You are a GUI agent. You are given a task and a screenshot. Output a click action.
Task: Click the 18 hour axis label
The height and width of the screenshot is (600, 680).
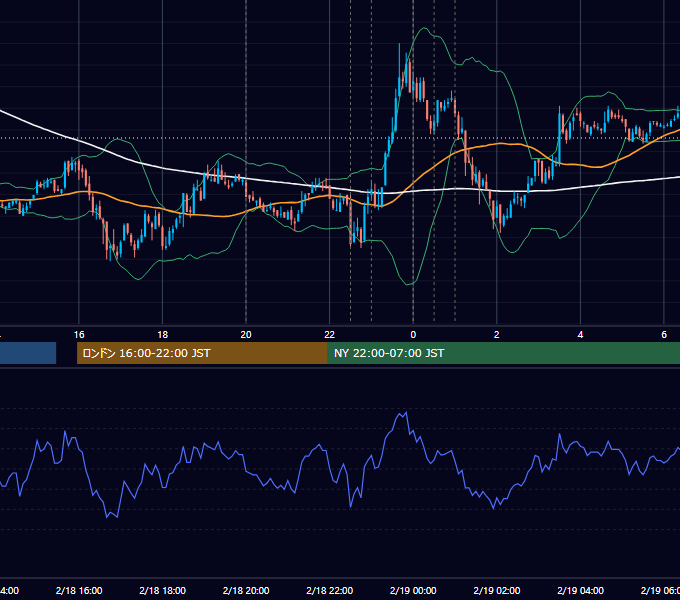163,335
